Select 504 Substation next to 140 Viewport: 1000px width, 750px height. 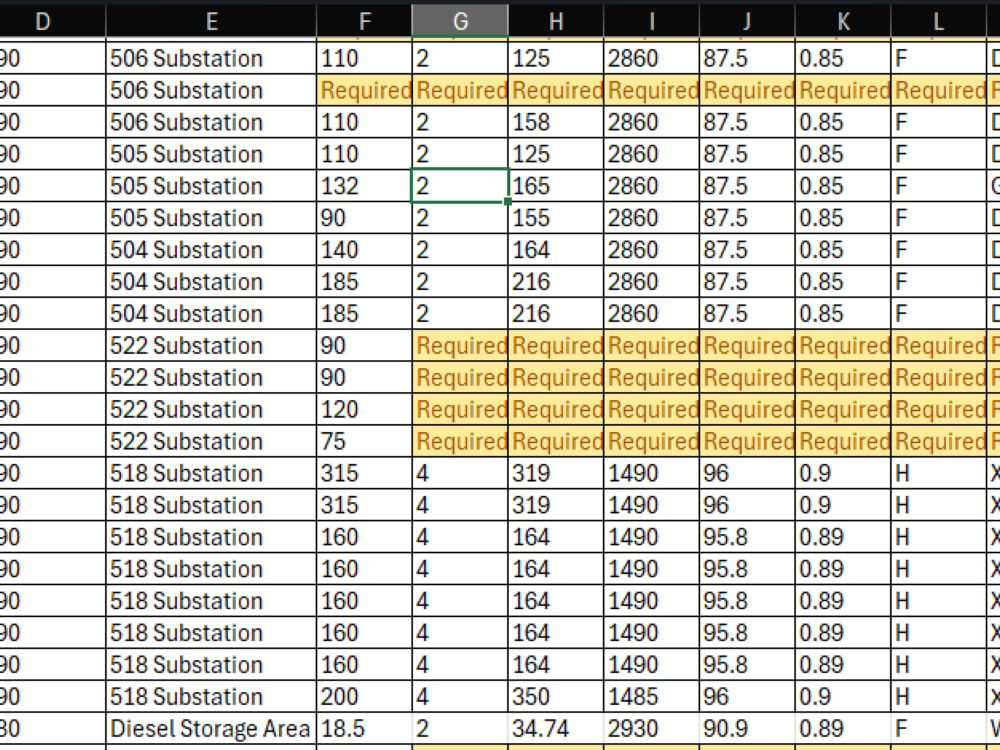click(211, 249)
